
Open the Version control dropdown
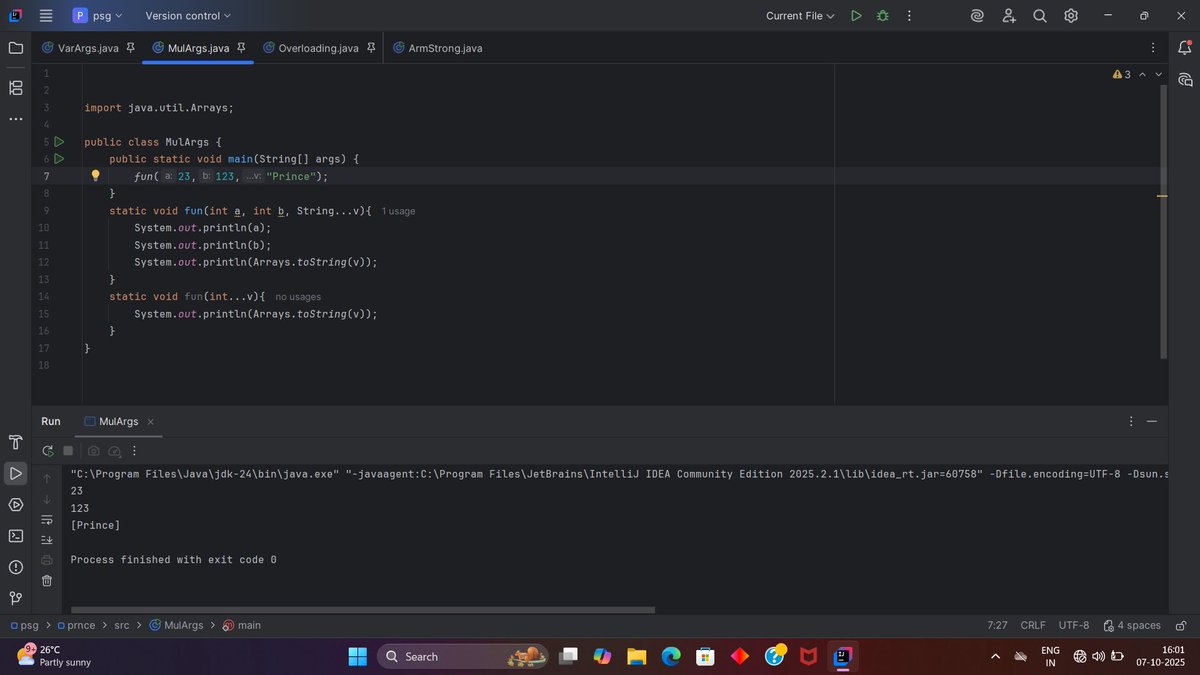tap(188, 16)
